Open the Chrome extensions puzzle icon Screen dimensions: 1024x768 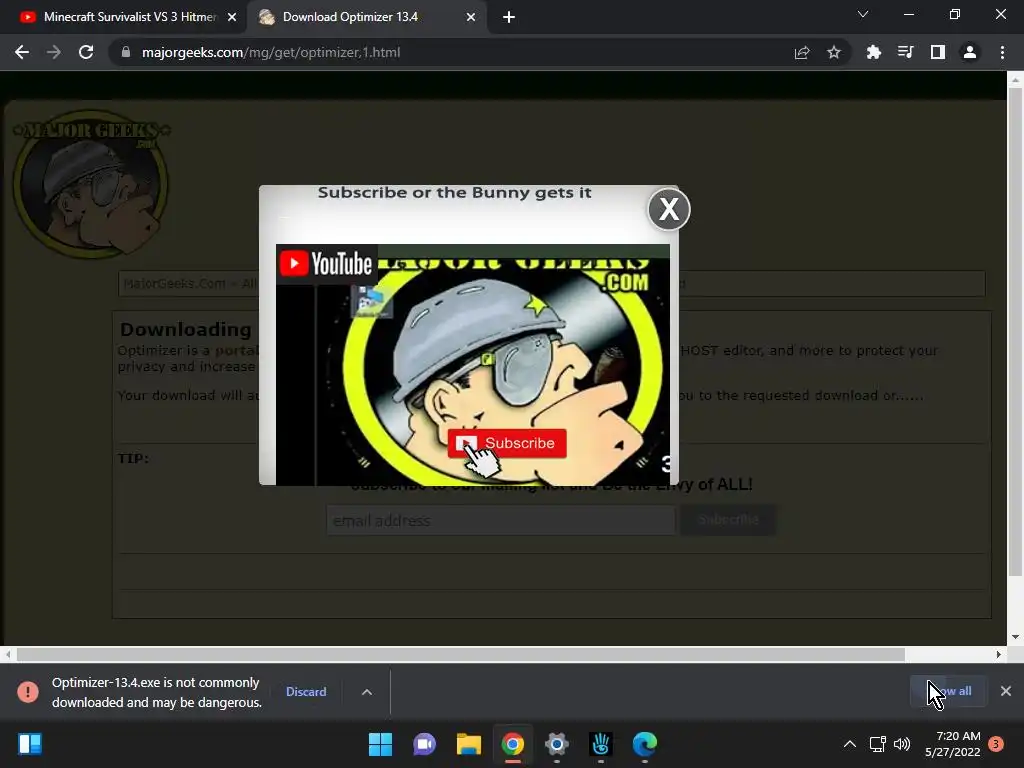pyautogui.click(x=874, y=52)
